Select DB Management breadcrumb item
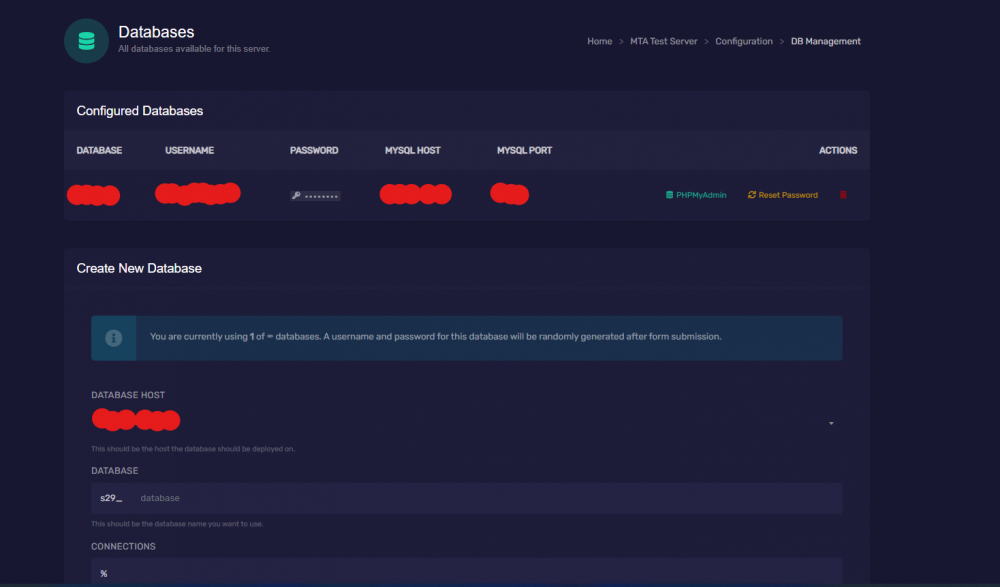The height and width of the screenshot is (587, 1000). (825, 41)
